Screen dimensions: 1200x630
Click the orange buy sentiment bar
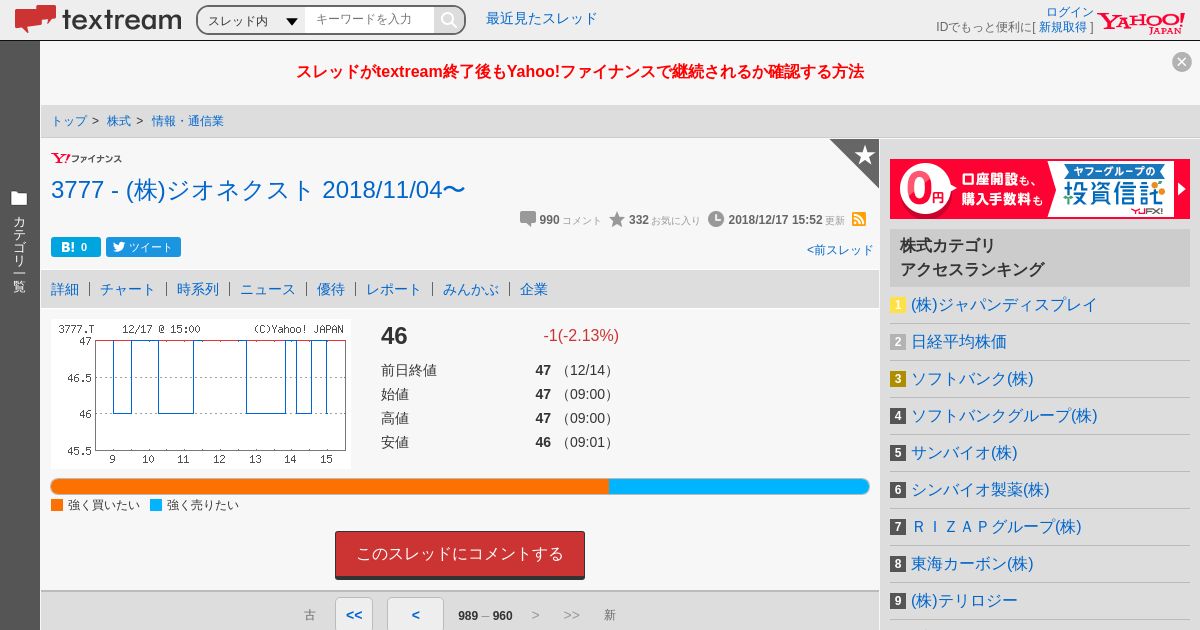point(330,486)
